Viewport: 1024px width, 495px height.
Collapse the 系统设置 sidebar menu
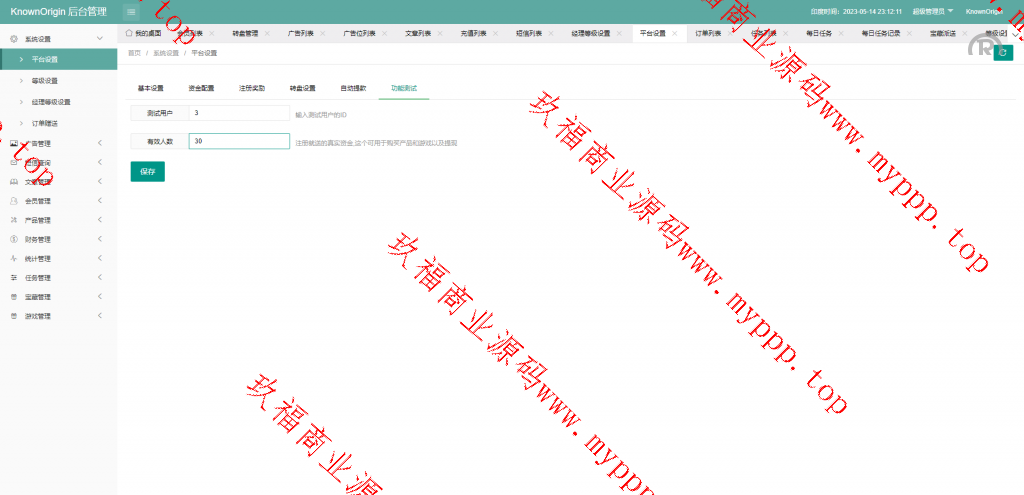[99, 38]
